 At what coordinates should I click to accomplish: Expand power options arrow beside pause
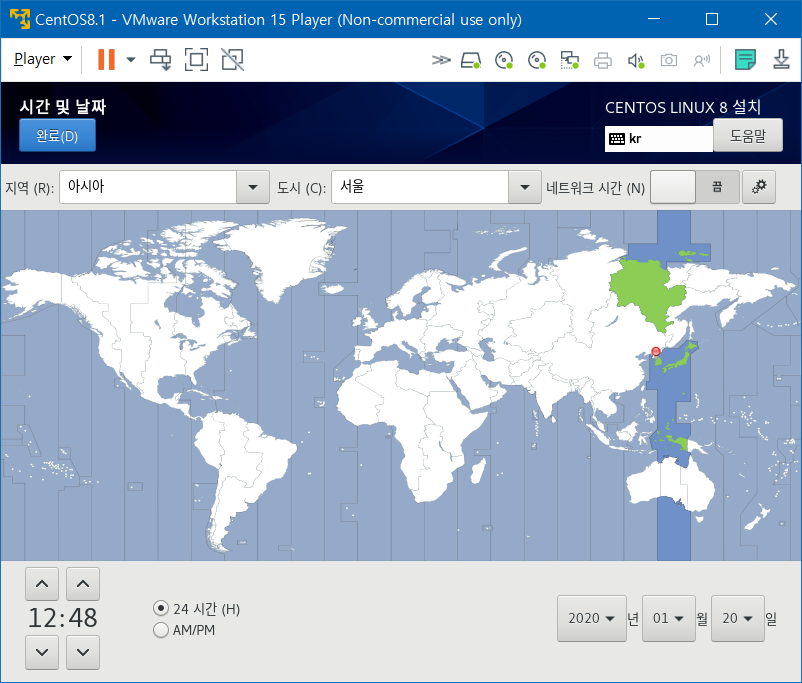point(131,59)
